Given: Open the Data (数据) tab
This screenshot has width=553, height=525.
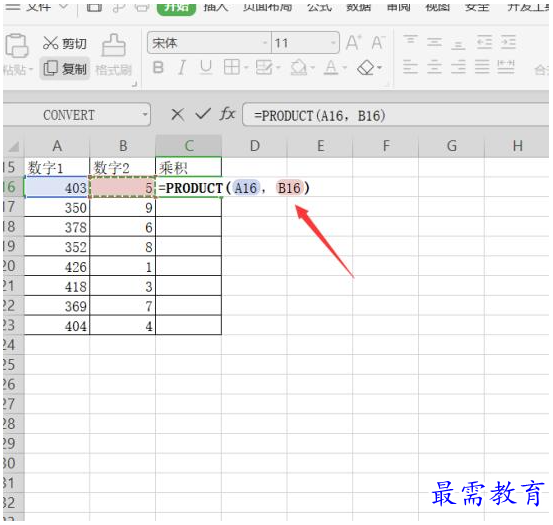Looking at the screenshot, I should [359, 8].
